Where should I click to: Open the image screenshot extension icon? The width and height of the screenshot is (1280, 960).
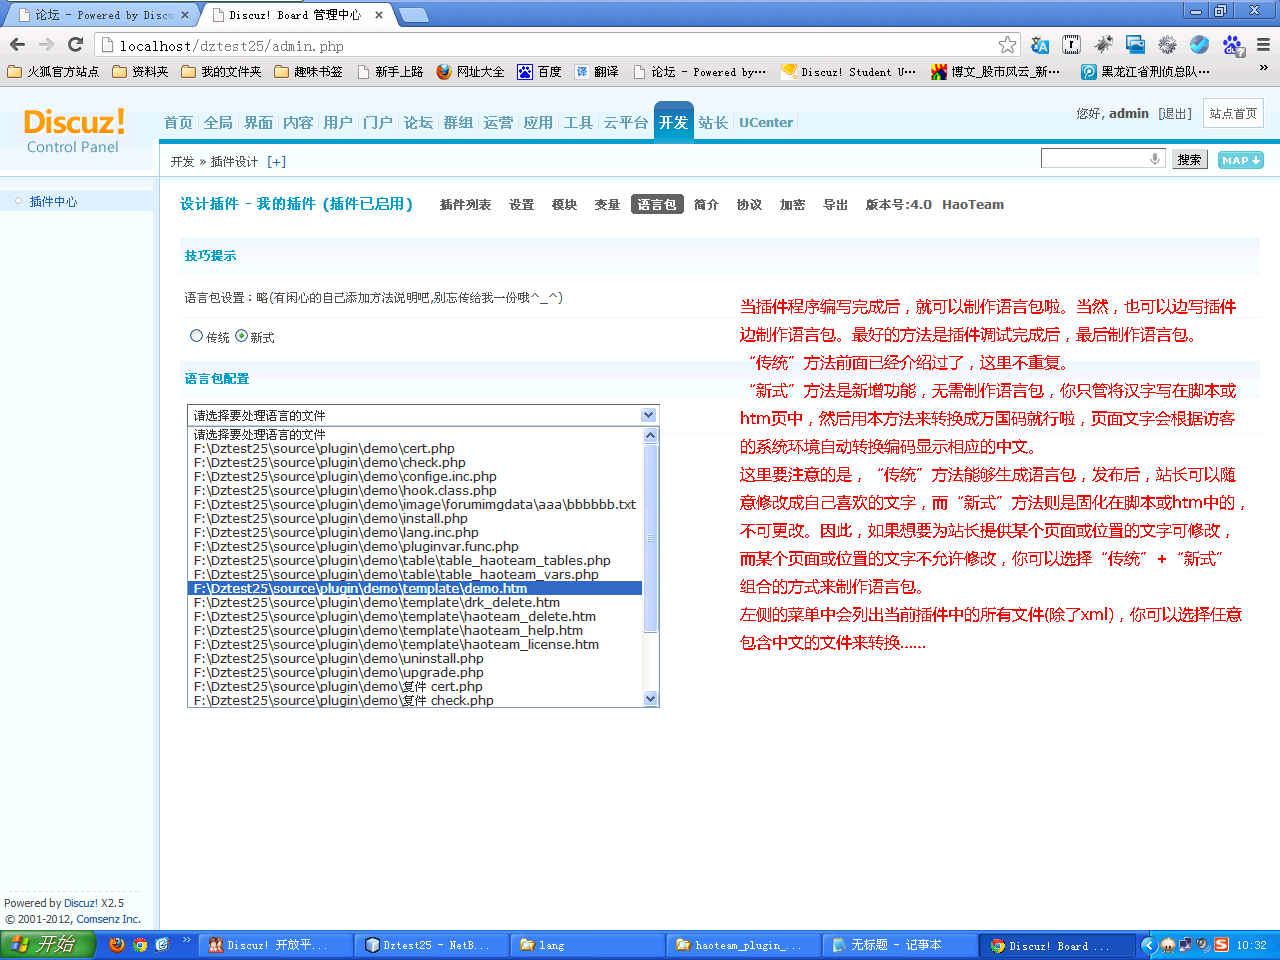tap(1135, 45)
